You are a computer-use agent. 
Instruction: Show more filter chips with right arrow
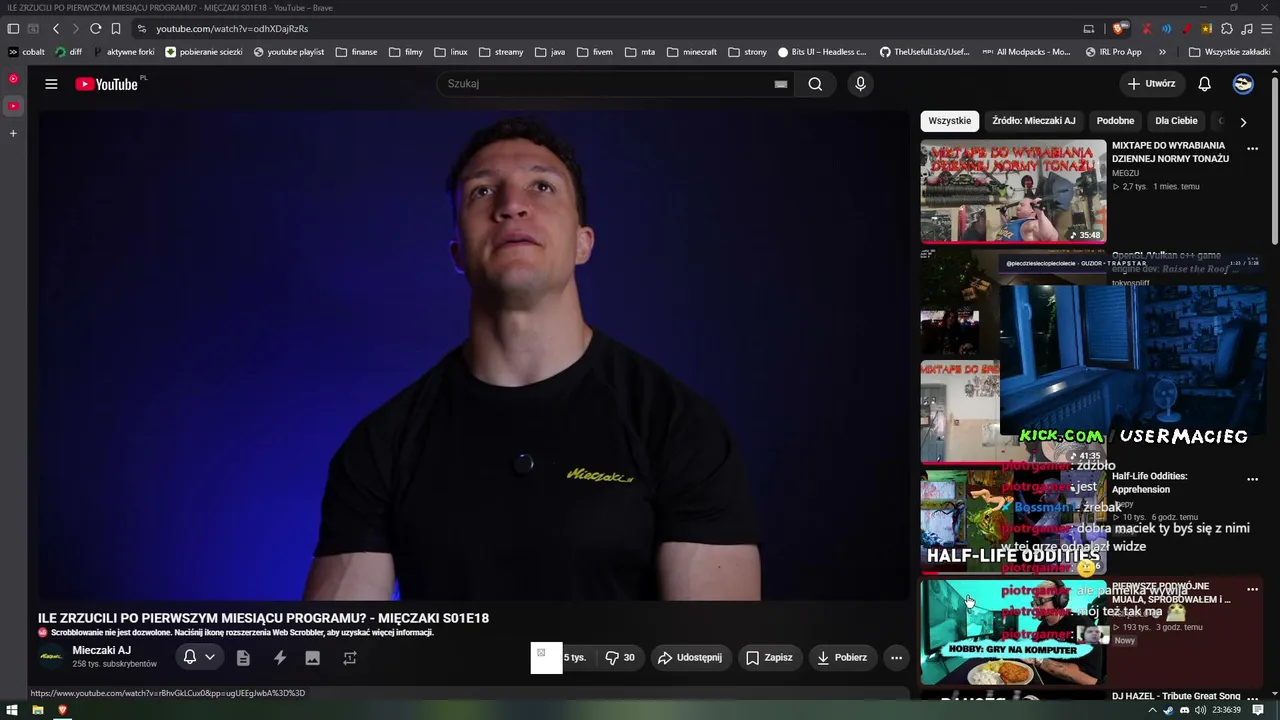(x=1243, y=122)
